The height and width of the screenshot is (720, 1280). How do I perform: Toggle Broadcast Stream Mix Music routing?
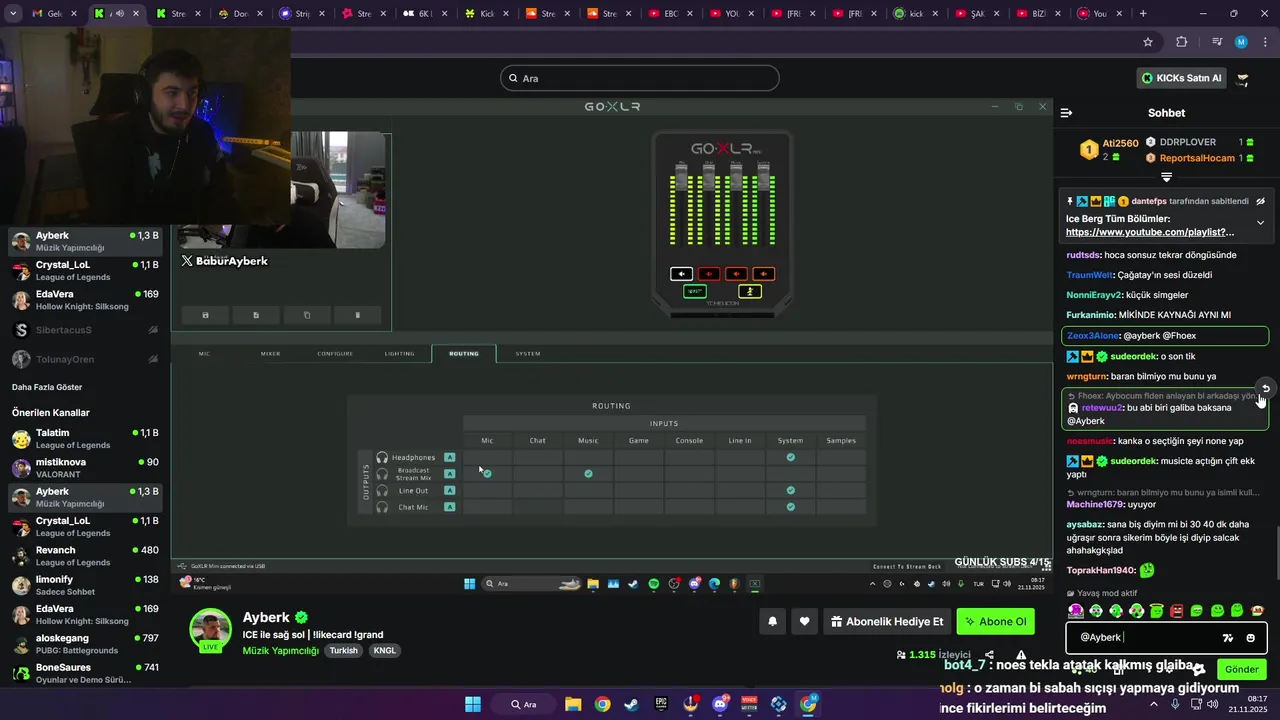588,474
